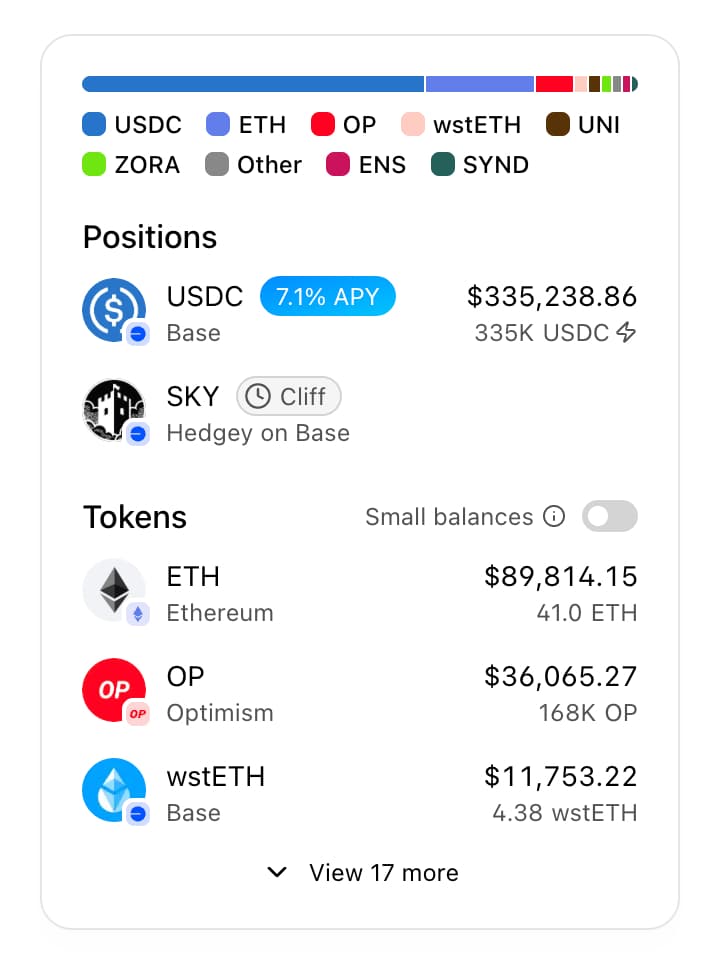Screen dimensions: 710x962
Task: Click the Cliff vesting badge
Action: (288, 397)
